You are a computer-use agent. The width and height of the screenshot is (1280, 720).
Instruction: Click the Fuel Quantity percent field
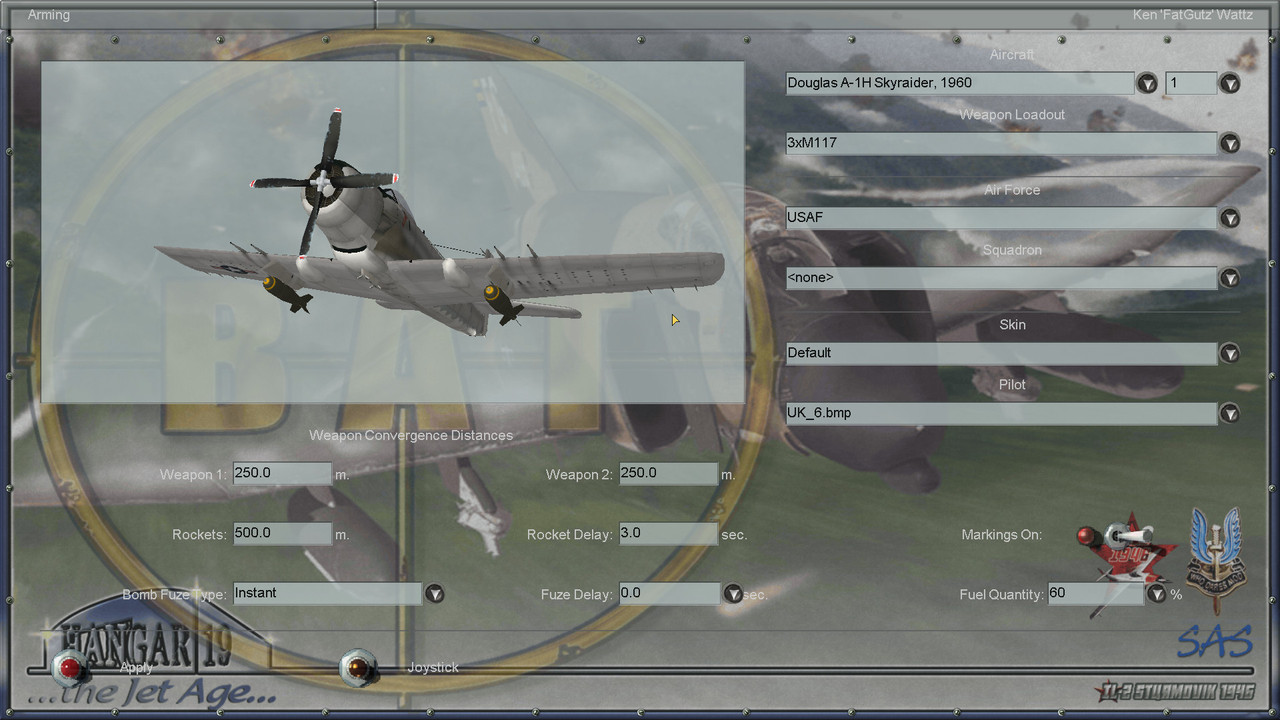1096,594
